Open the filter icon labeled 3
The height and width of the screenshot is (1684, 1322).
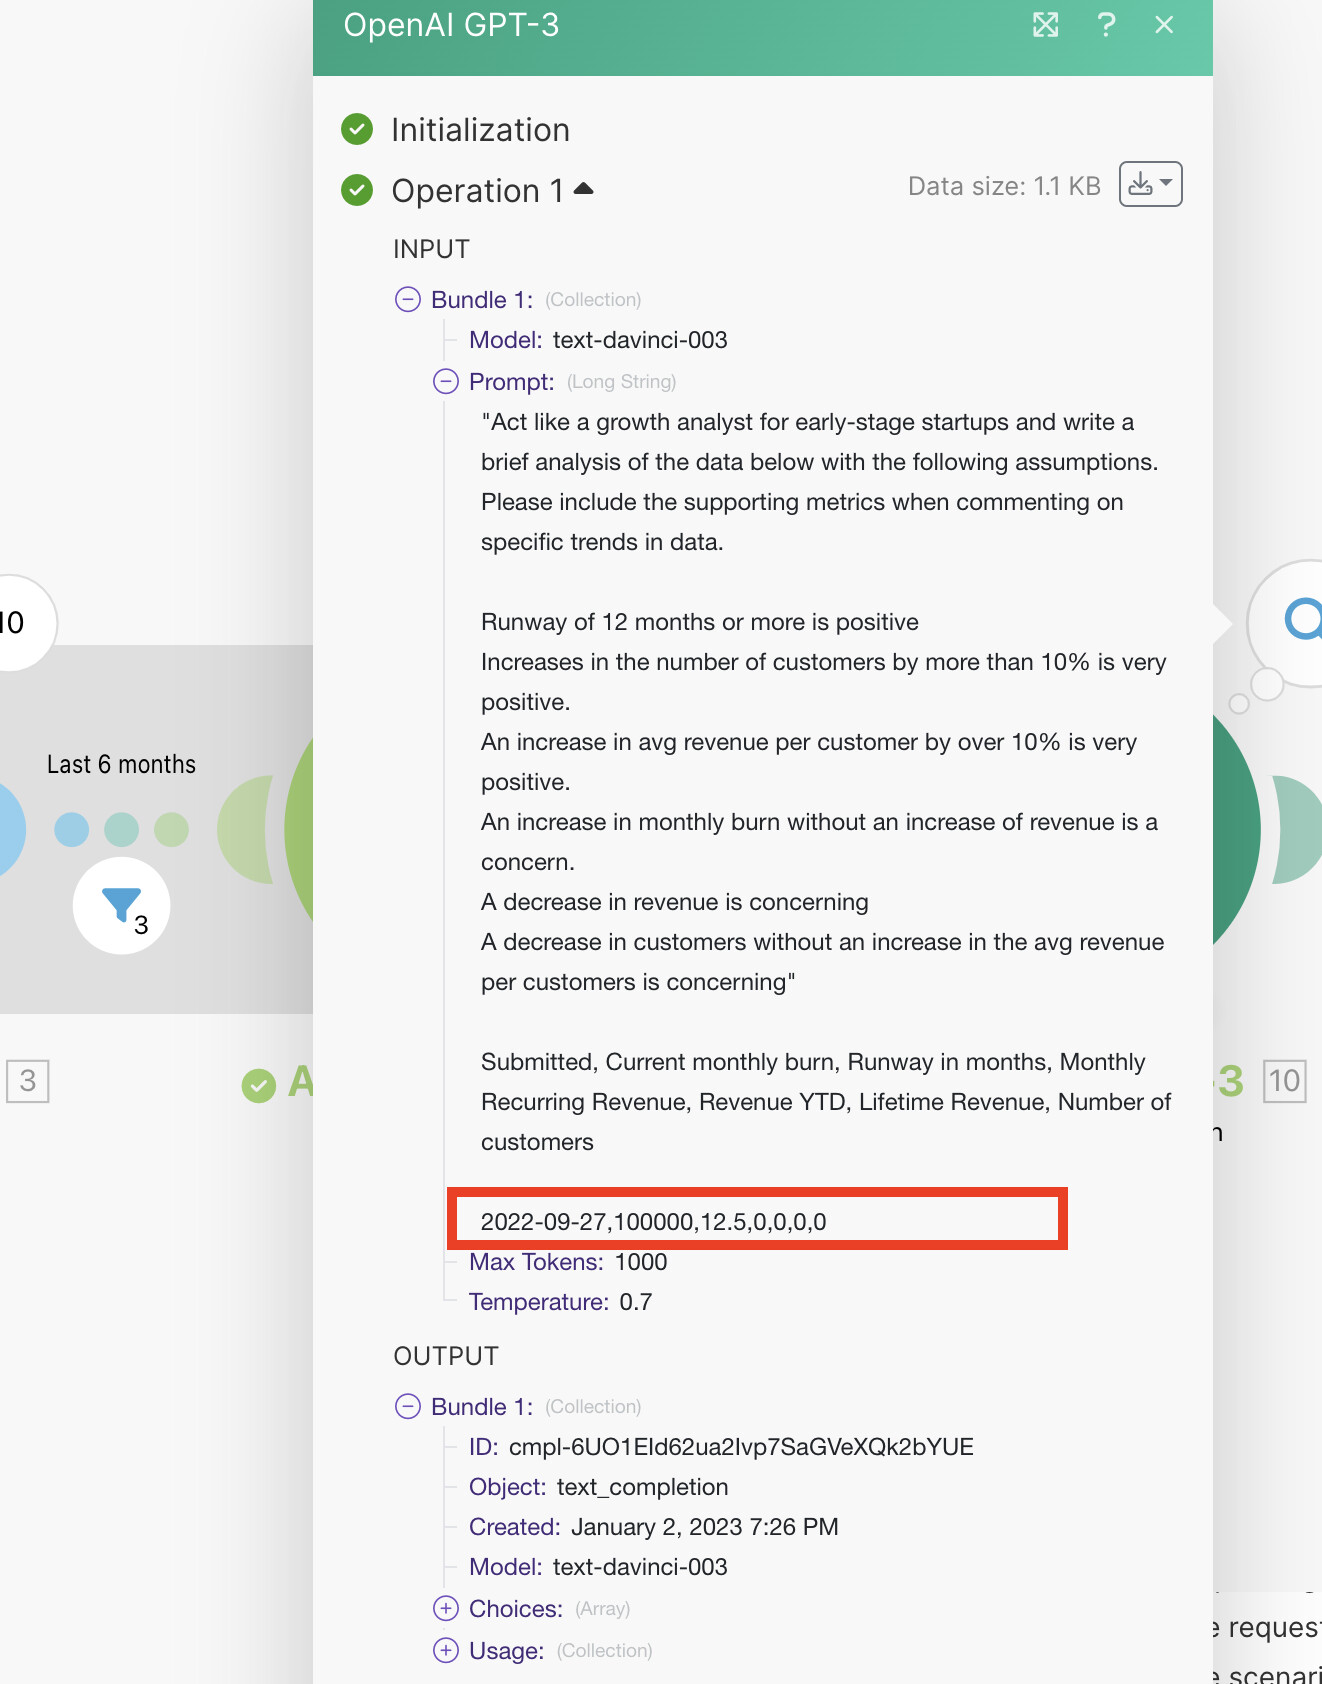(121, 906)
